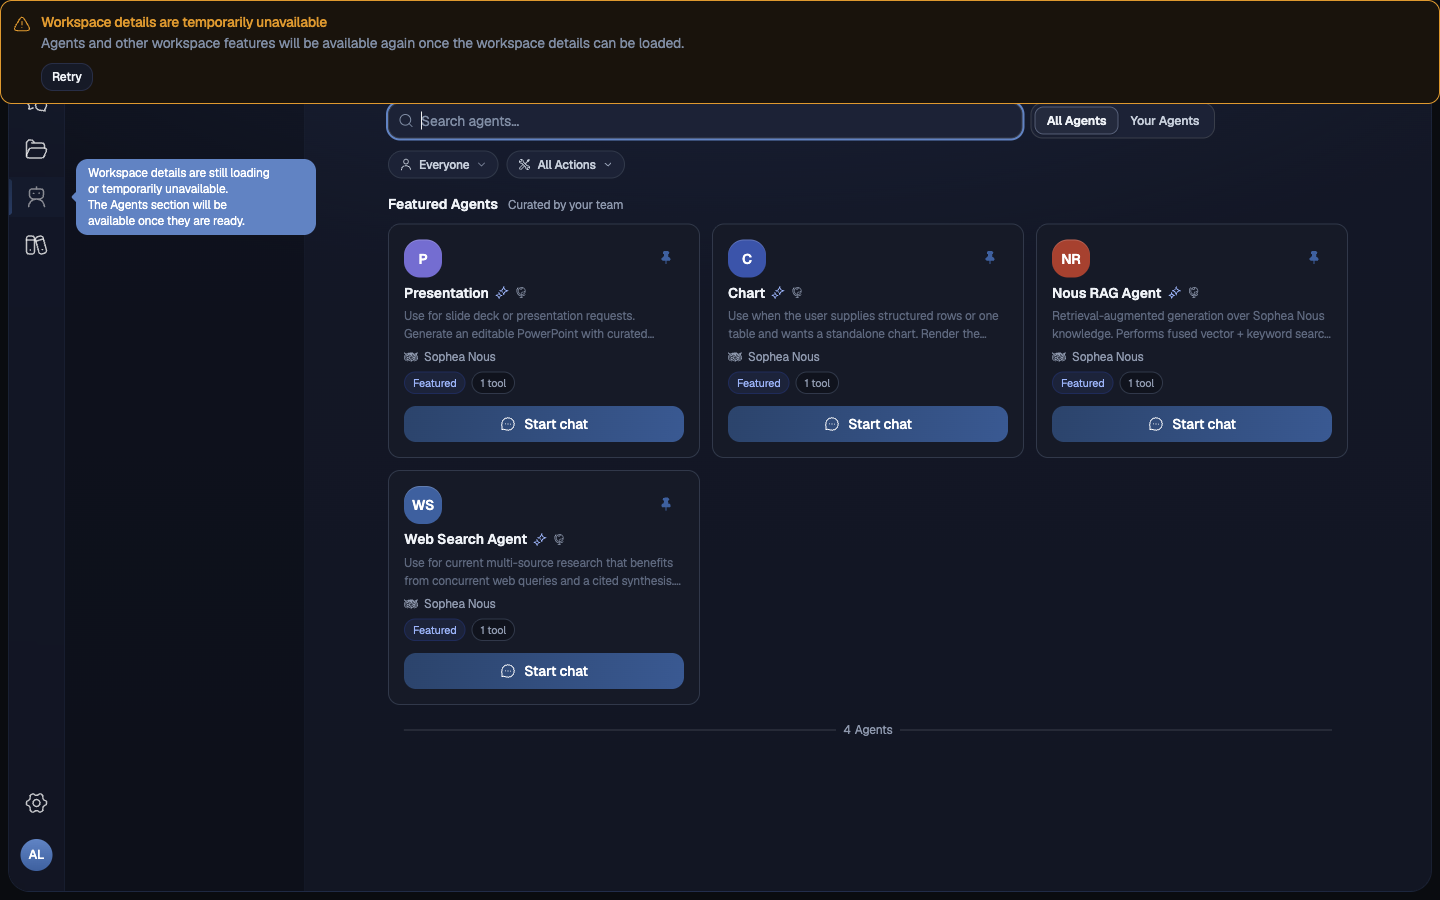Click badge icon after Web Search Agent sparkle
1440x900 pixels.
point(559,540)
